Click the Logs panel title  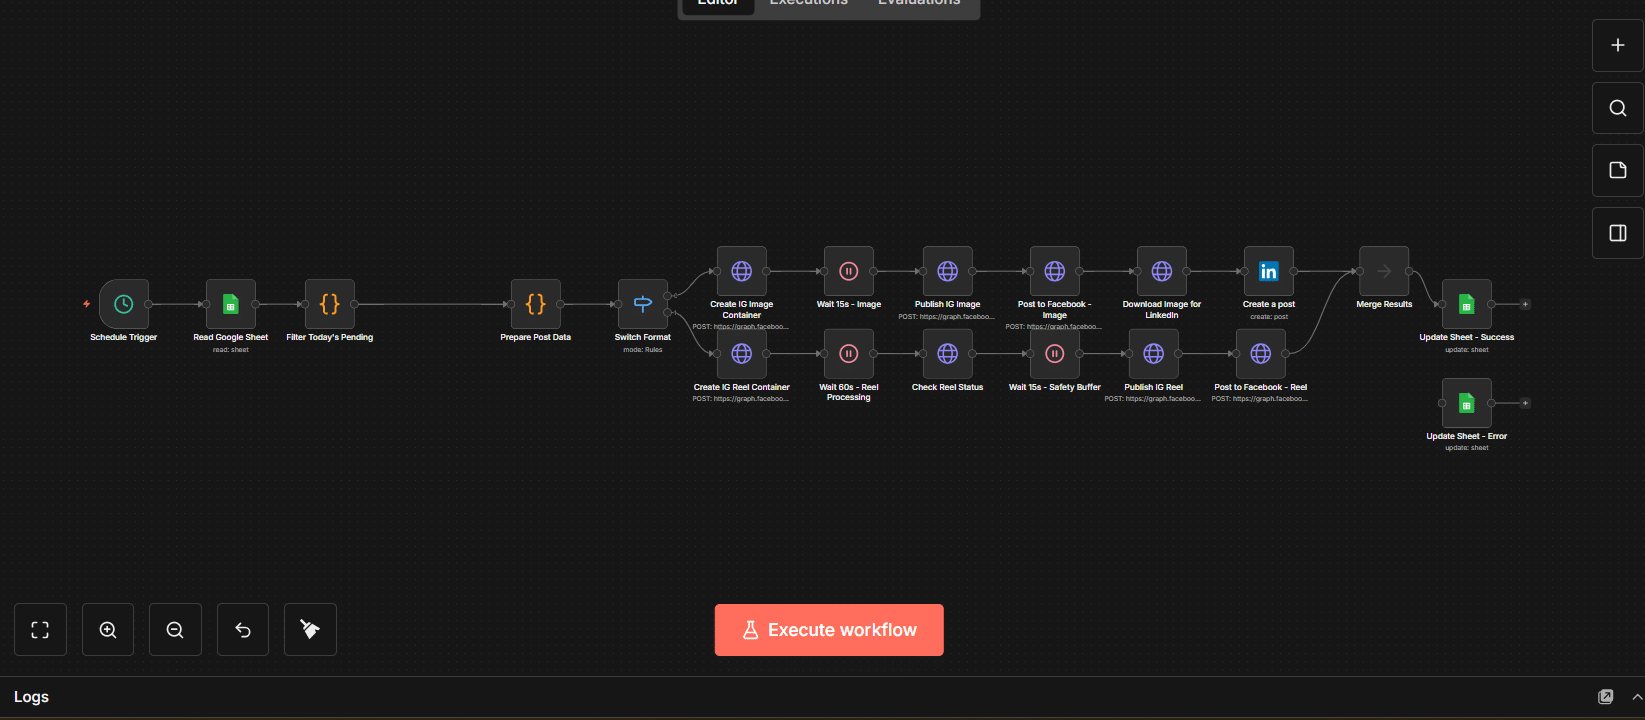pos(31,697)
